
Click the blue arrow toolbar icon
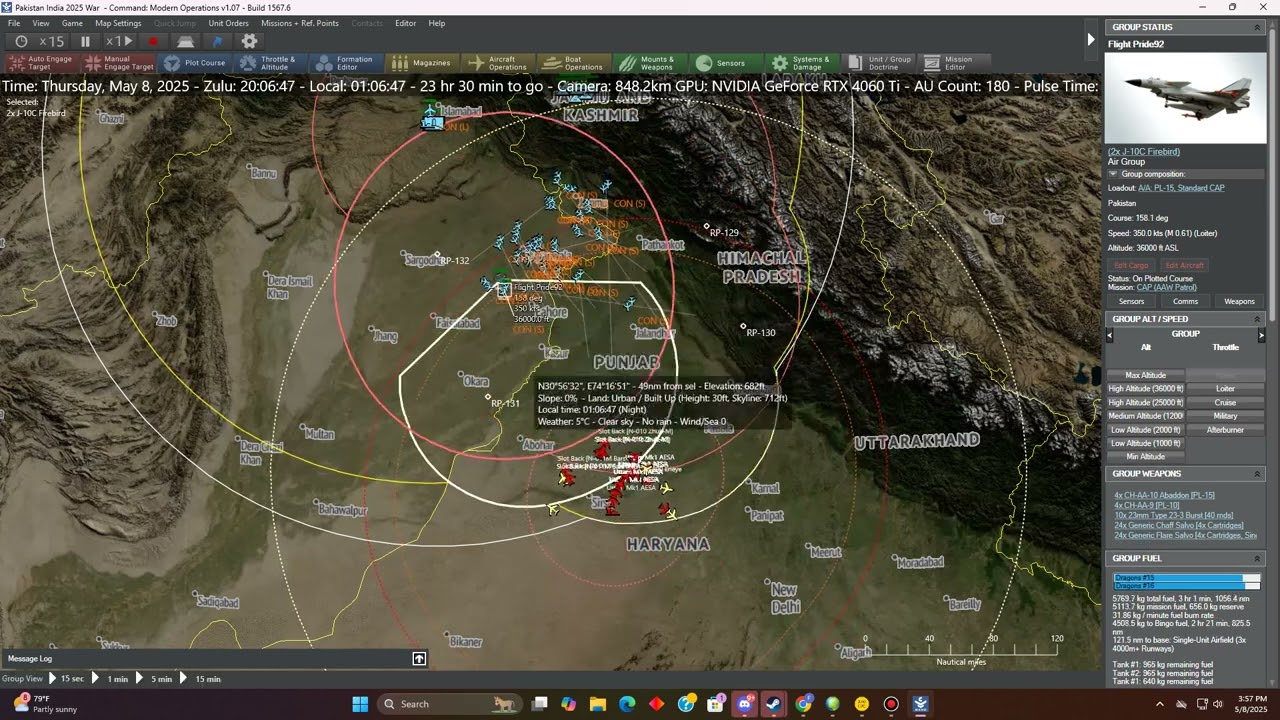pos(218,41)
